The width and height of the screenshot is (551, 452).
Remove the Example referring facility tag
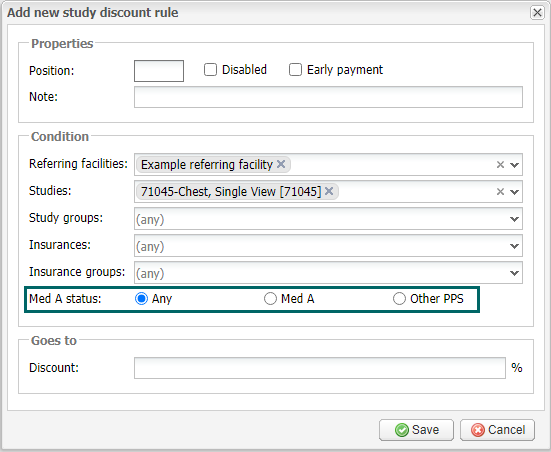281,164
